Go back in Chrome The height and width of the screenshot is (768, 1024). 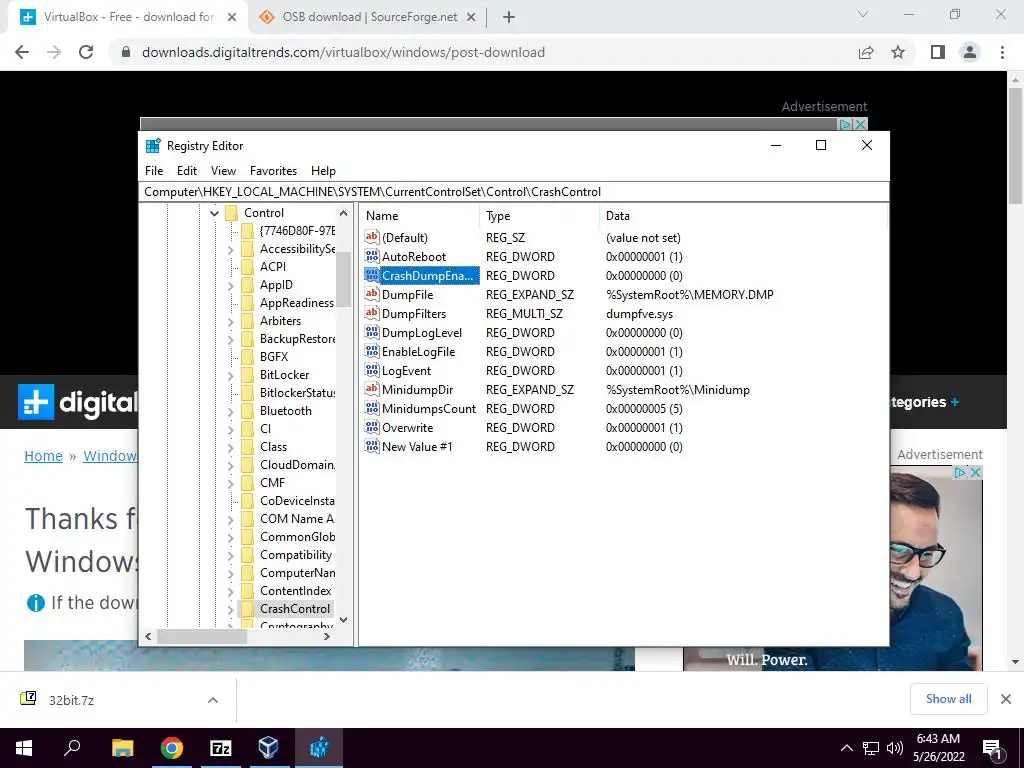[22, 52]
